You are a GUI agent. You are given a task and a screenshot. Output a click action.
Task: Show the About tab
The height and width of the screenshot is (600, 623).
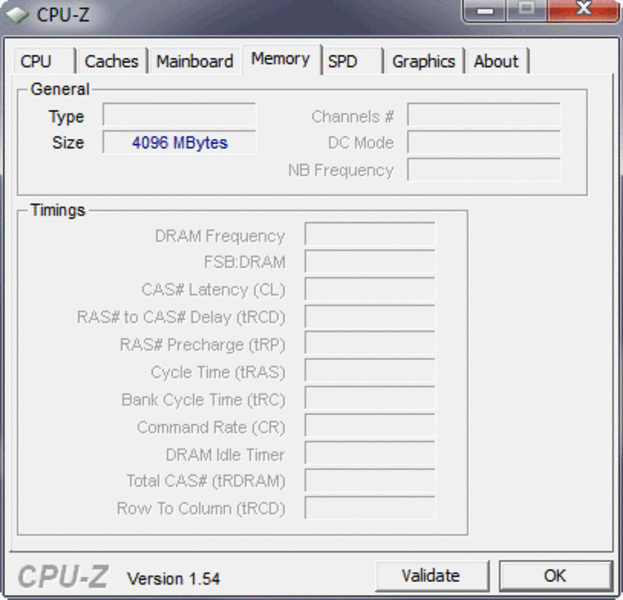point(497,61)
